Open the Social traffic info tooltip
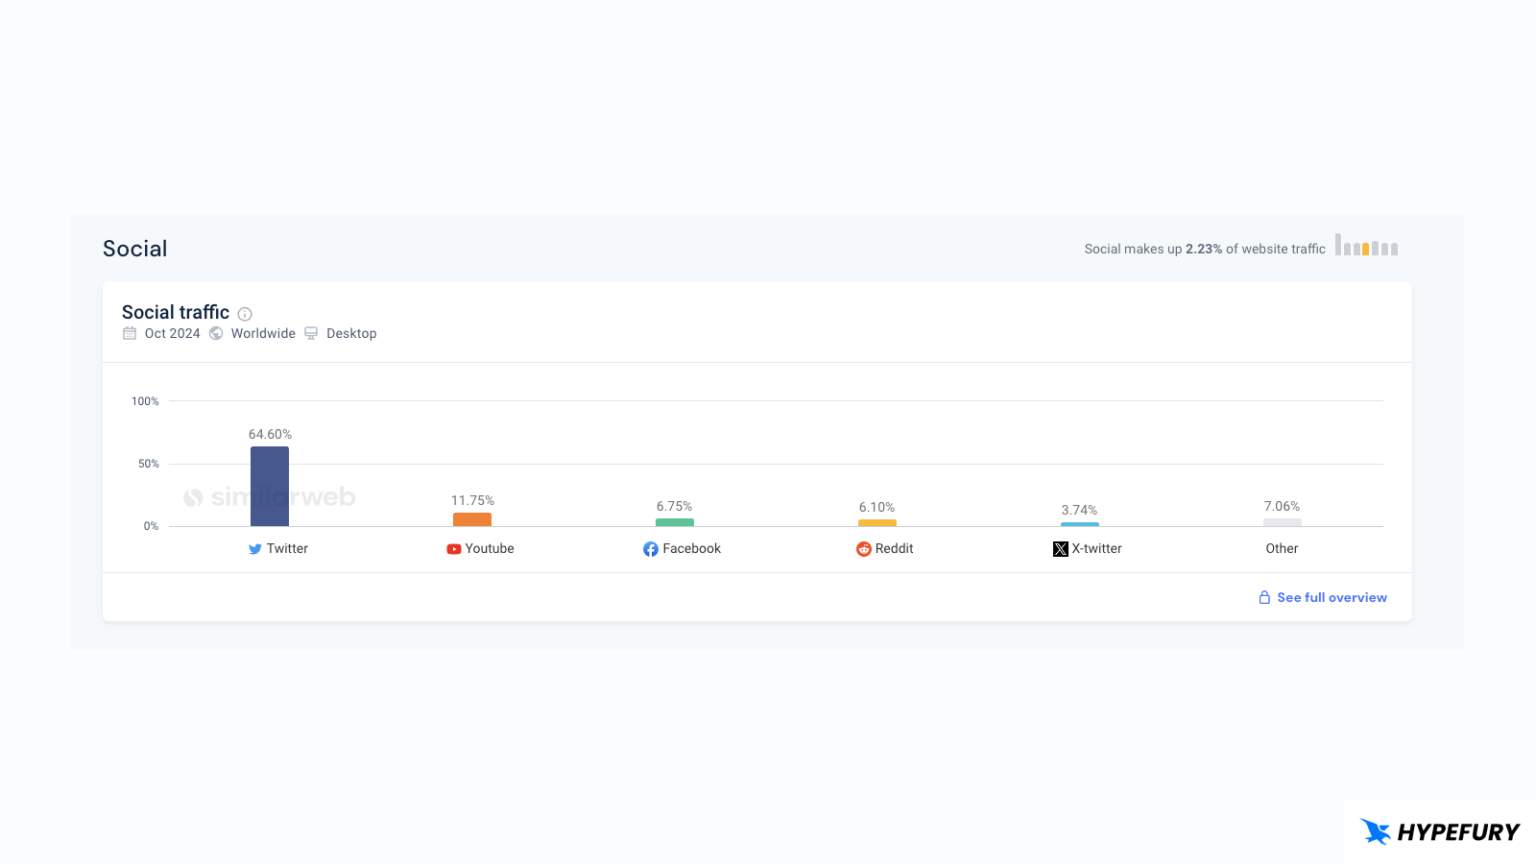The image size is (1536, 864). click(x=245, y=313)
